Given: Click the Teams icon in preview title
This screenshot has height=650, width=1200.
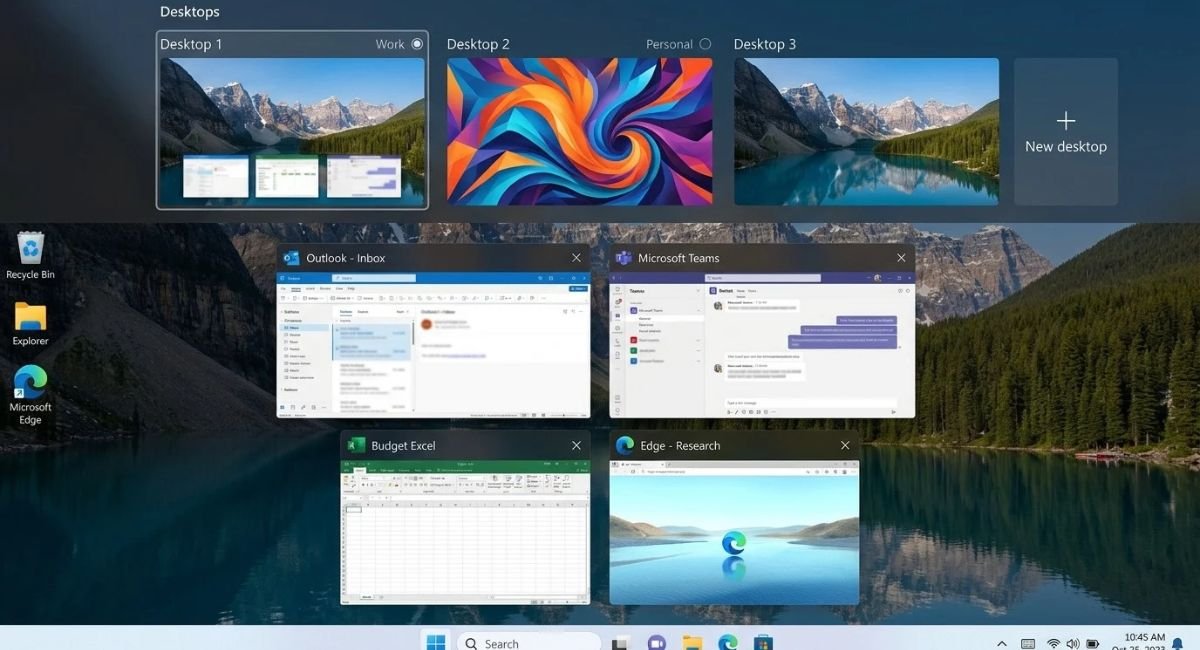Looking at the screenshot, I should pyautogui.click(x=623, y=258).
